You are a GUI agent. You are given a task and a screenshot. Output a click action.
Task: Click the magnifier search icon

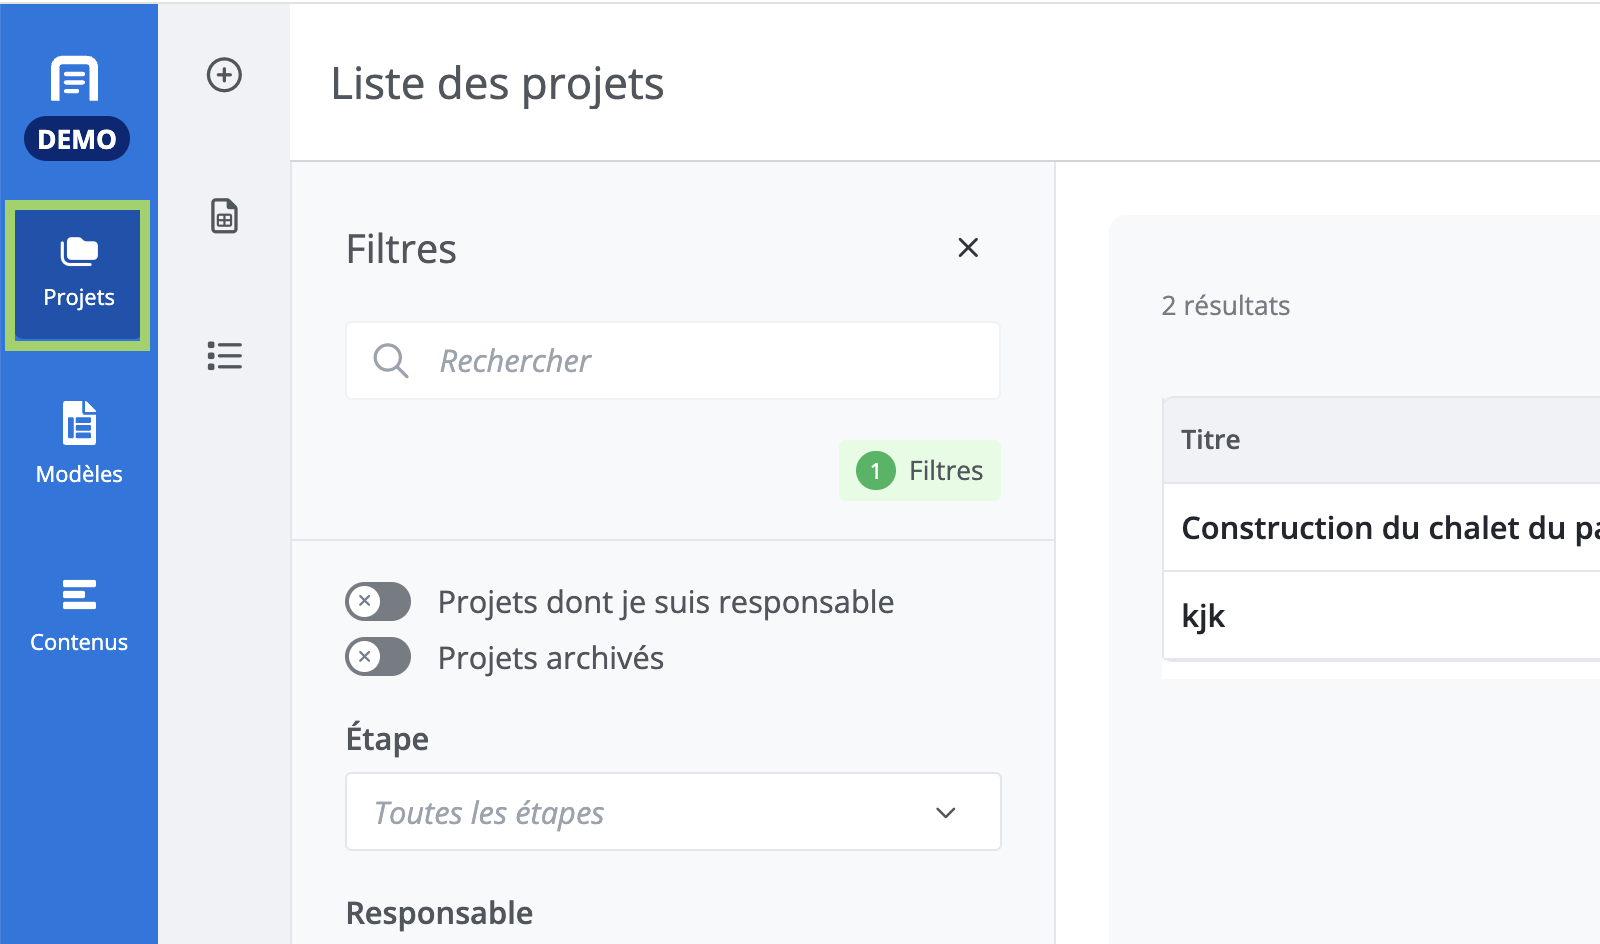pyautogui.click(x=390, y=360)
